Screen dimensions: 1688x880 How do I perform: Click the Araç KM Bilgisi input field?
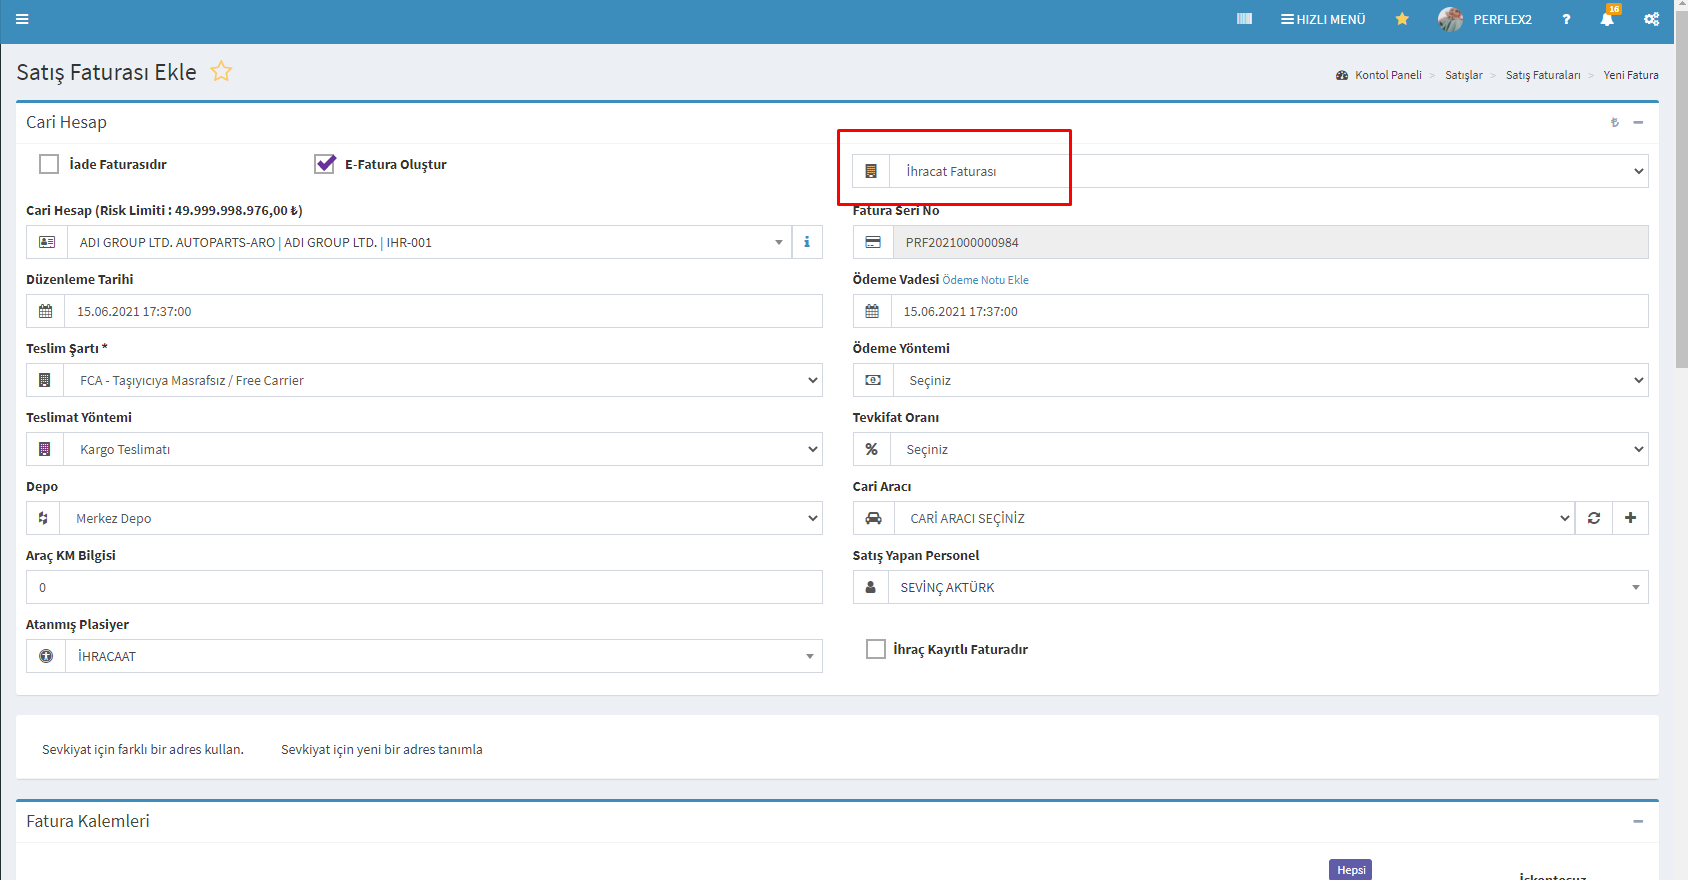pyautogui.click(x=424, y=587)
